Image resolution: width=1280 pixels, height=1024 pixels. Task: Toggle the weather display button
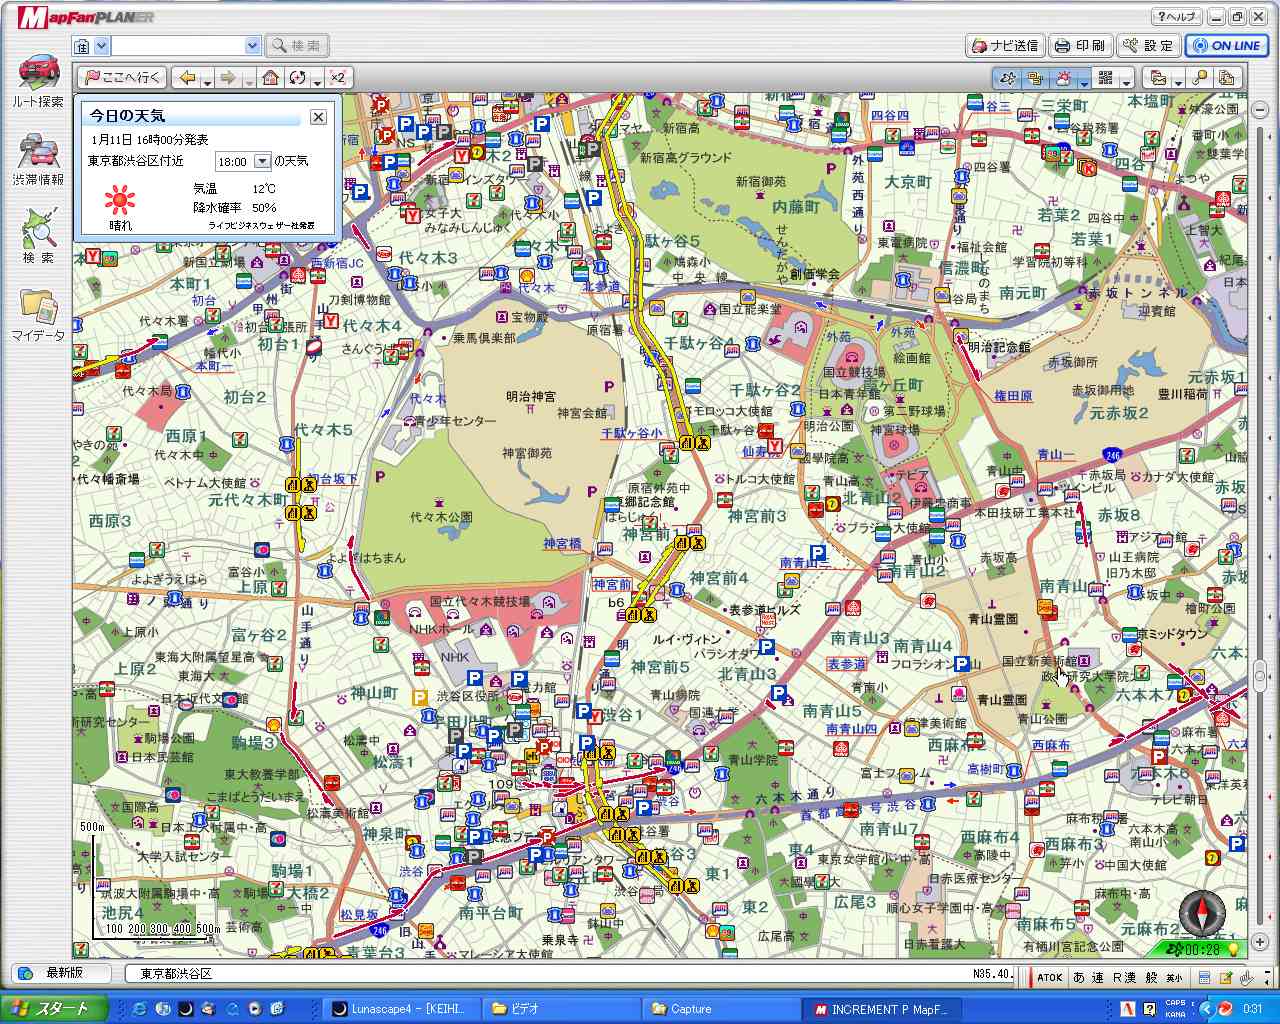pos(1063,77)
